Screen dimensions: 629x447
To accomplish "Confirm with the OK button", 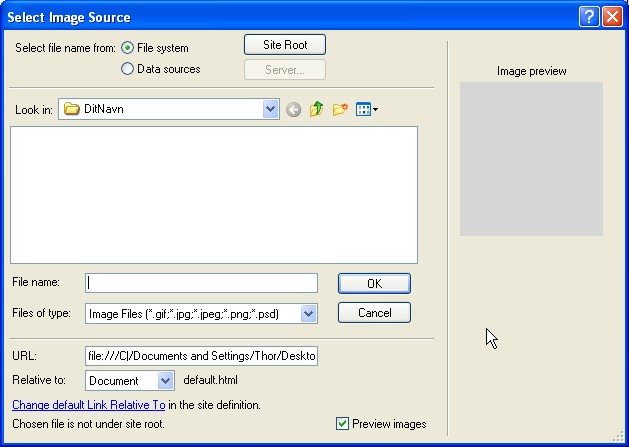I will click(x=374, y=283).
